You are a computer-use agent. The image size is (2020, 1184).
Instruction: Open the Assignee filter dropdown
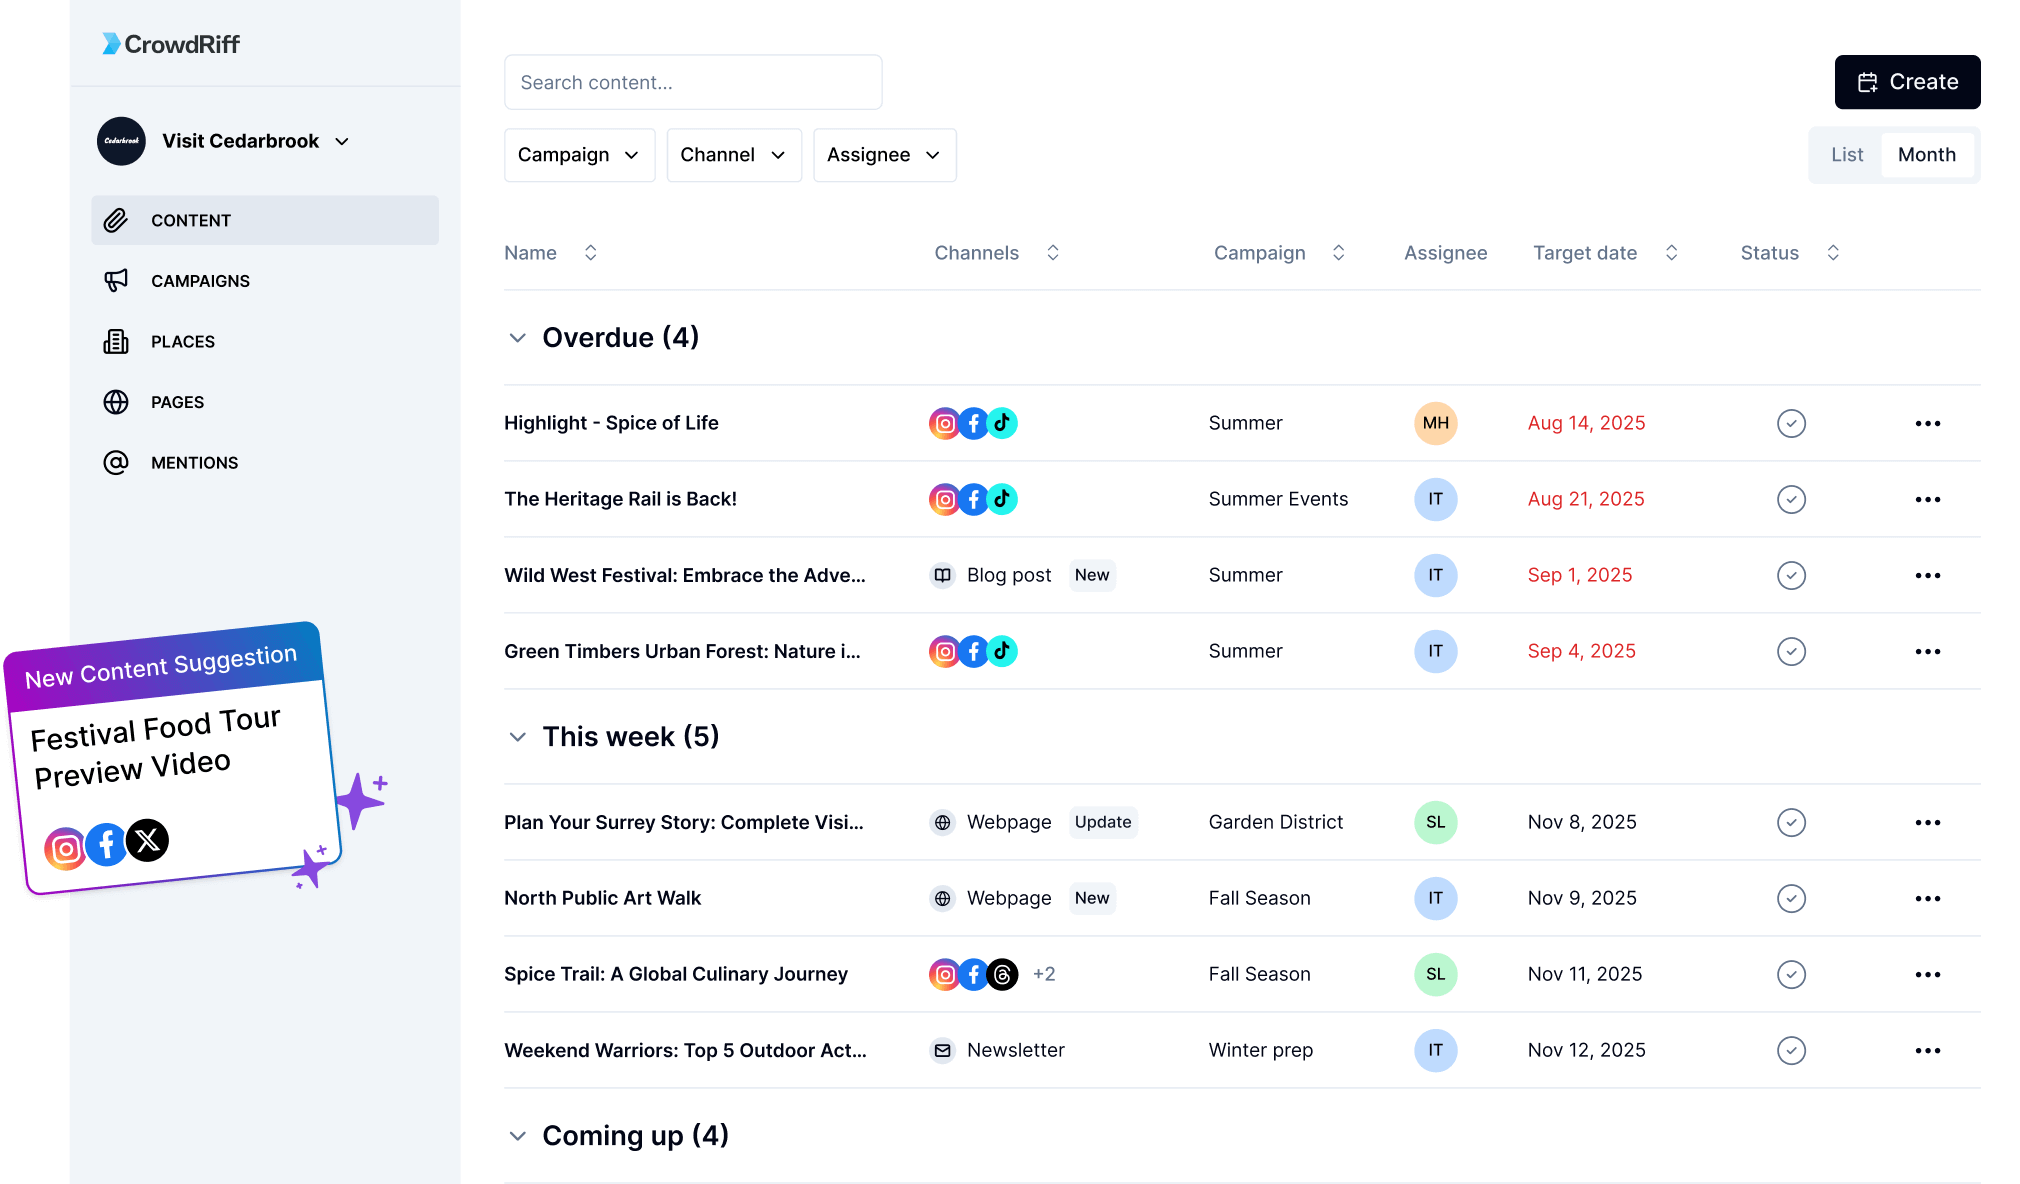click(x=884, y=155)
